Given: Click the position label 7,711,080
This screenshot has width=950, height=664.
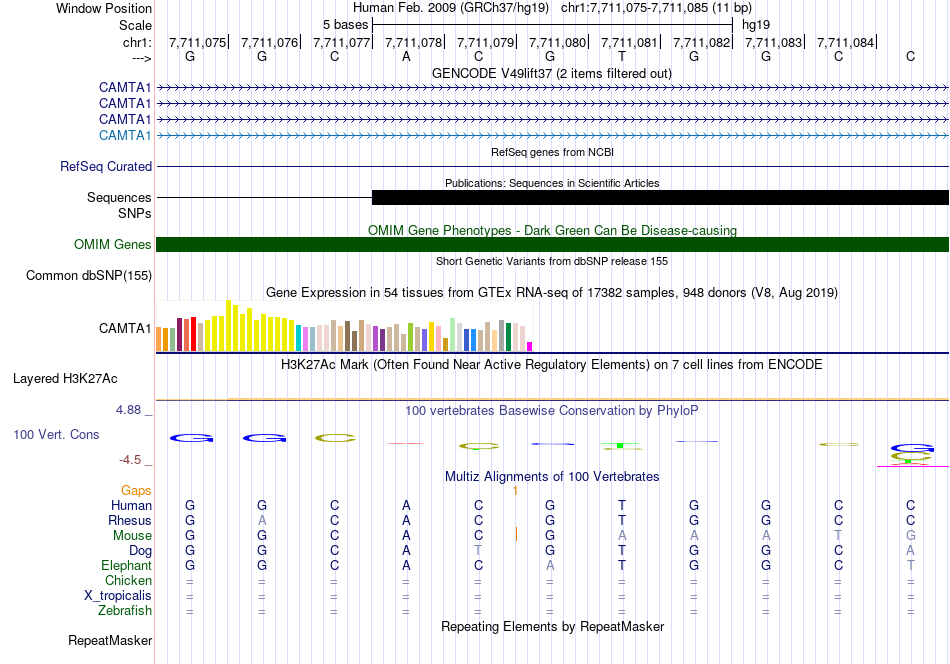Looking at the screenshot, I should pyautogui.click(x=557, y=42).
